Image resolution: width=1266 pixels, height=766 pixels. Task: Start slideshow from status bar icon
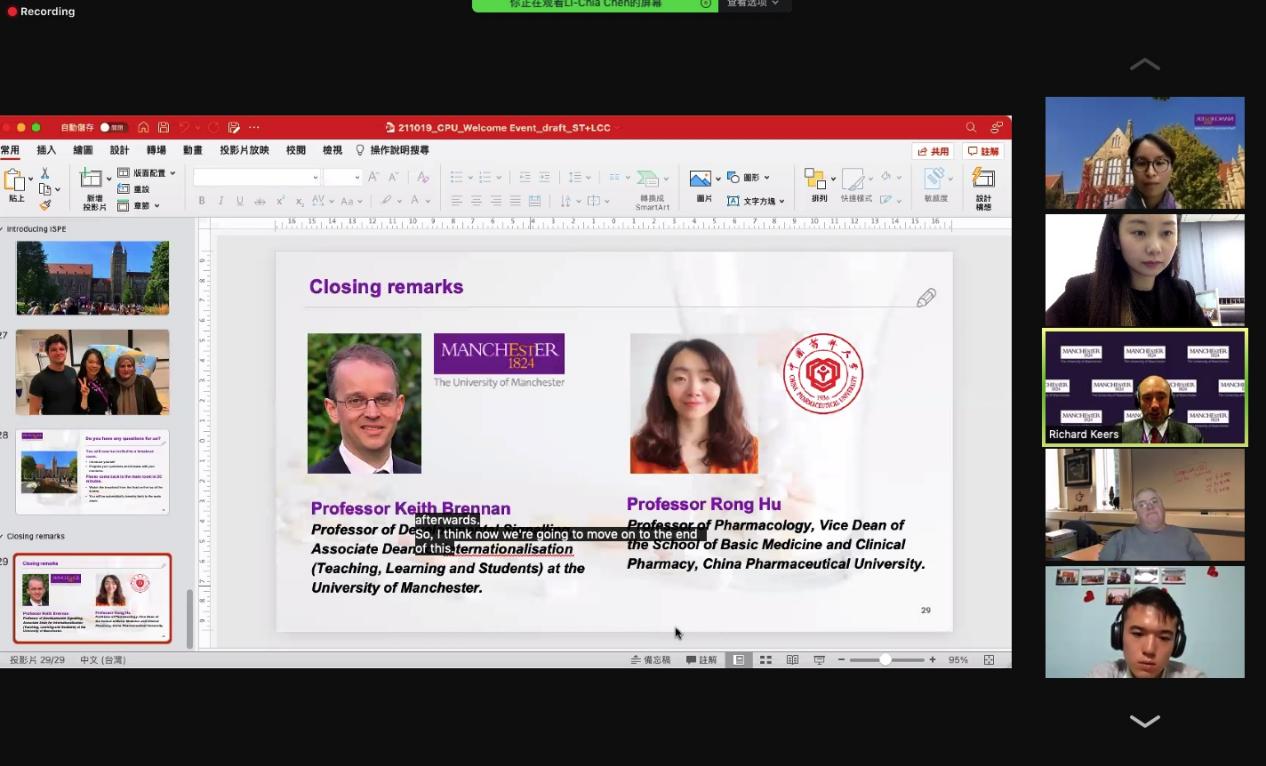[819, 660]
